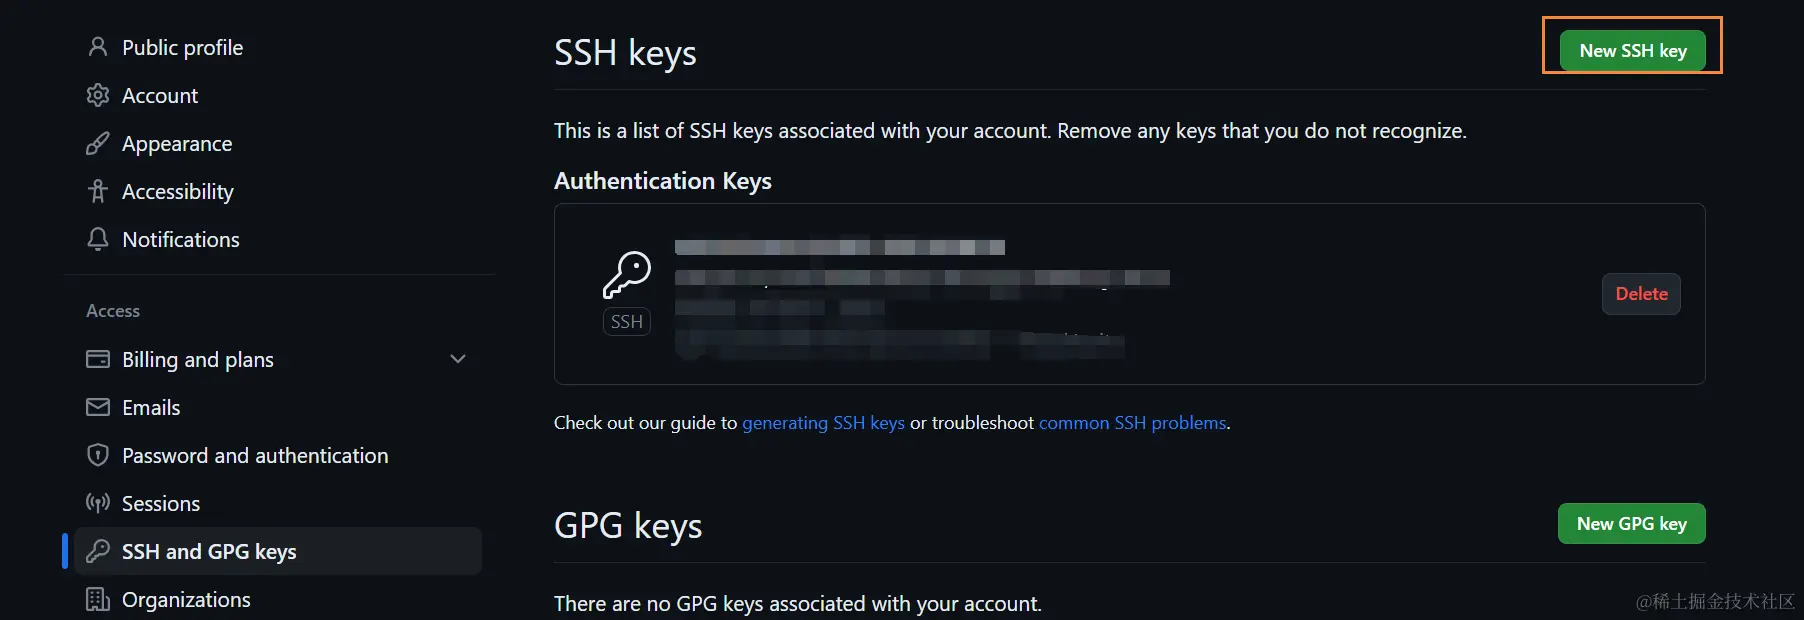This screenshot has width=1804, height=620.
Task: Select the Accessibility menu item
Action: (178, 191)
